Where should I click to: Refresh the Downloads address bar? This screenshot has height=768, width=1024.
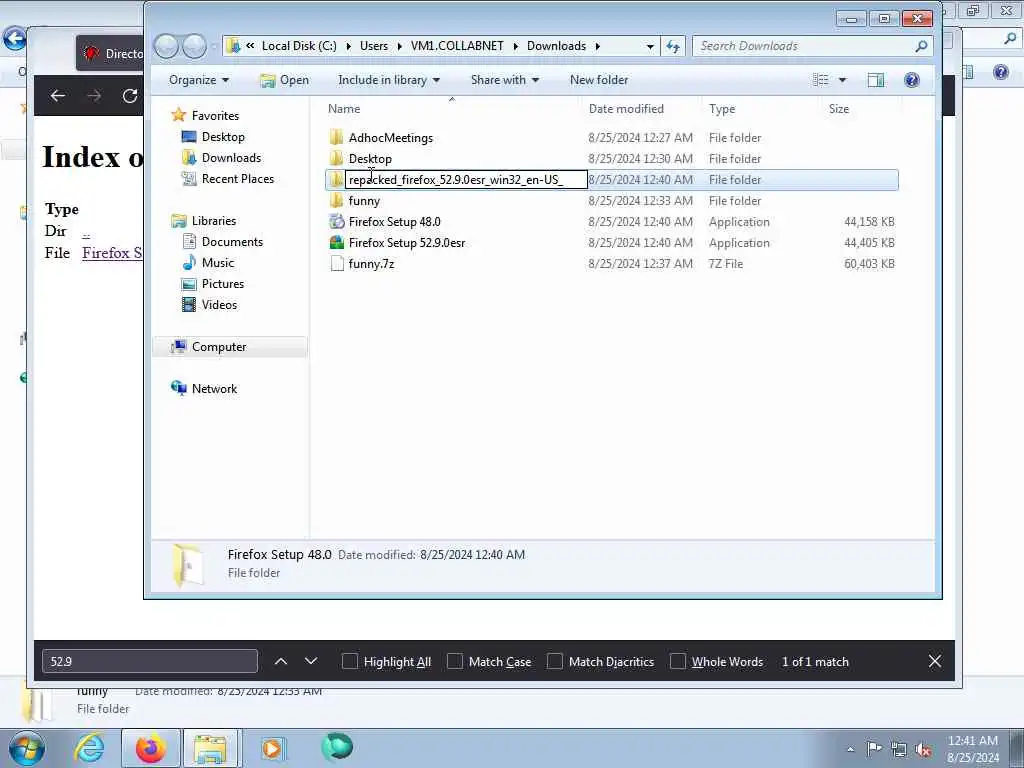[x=673, y=46]
